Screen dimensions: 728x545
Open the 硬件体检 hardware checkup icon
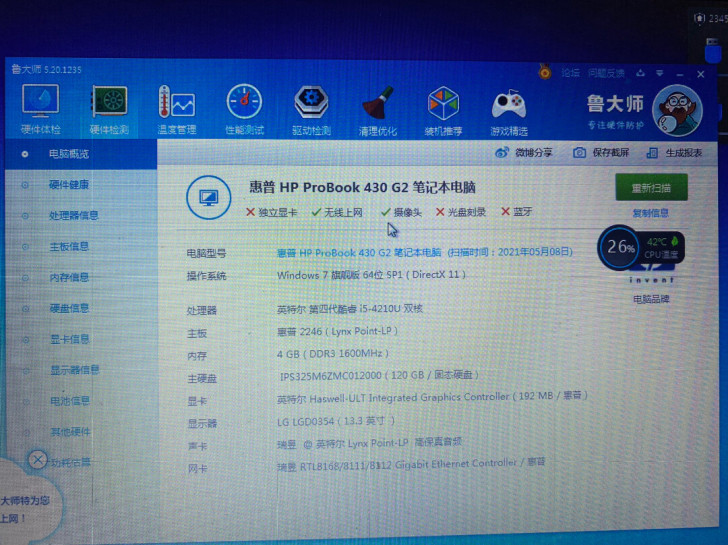pos(40,110)
